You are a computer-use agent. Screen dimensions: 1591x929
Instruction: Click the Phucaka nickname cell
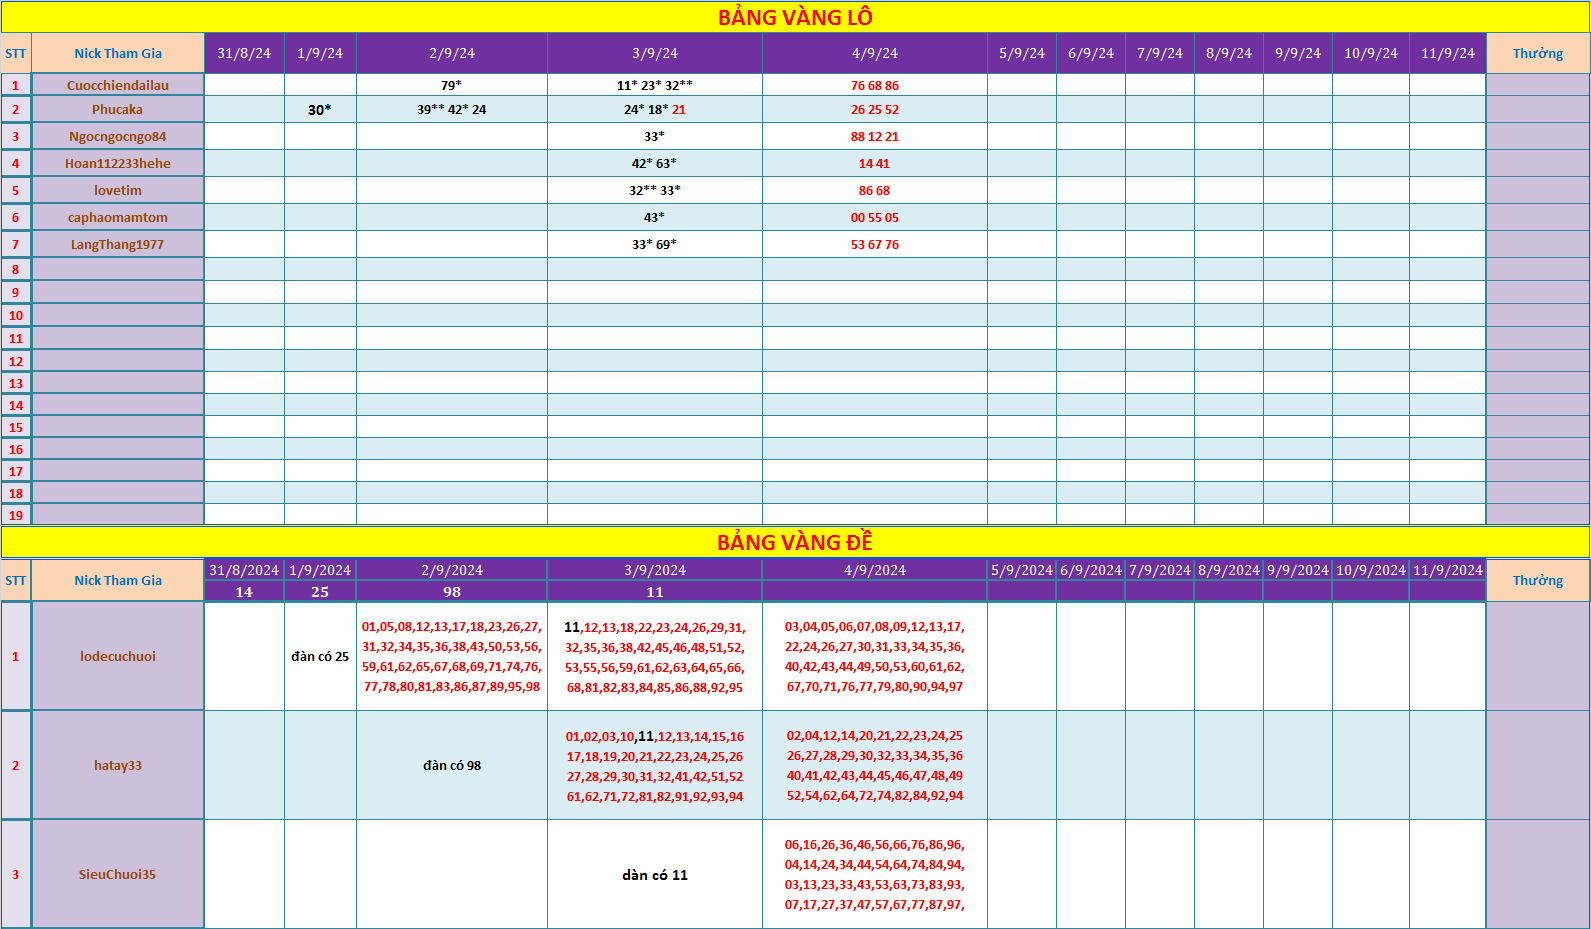tap(118, 109)
